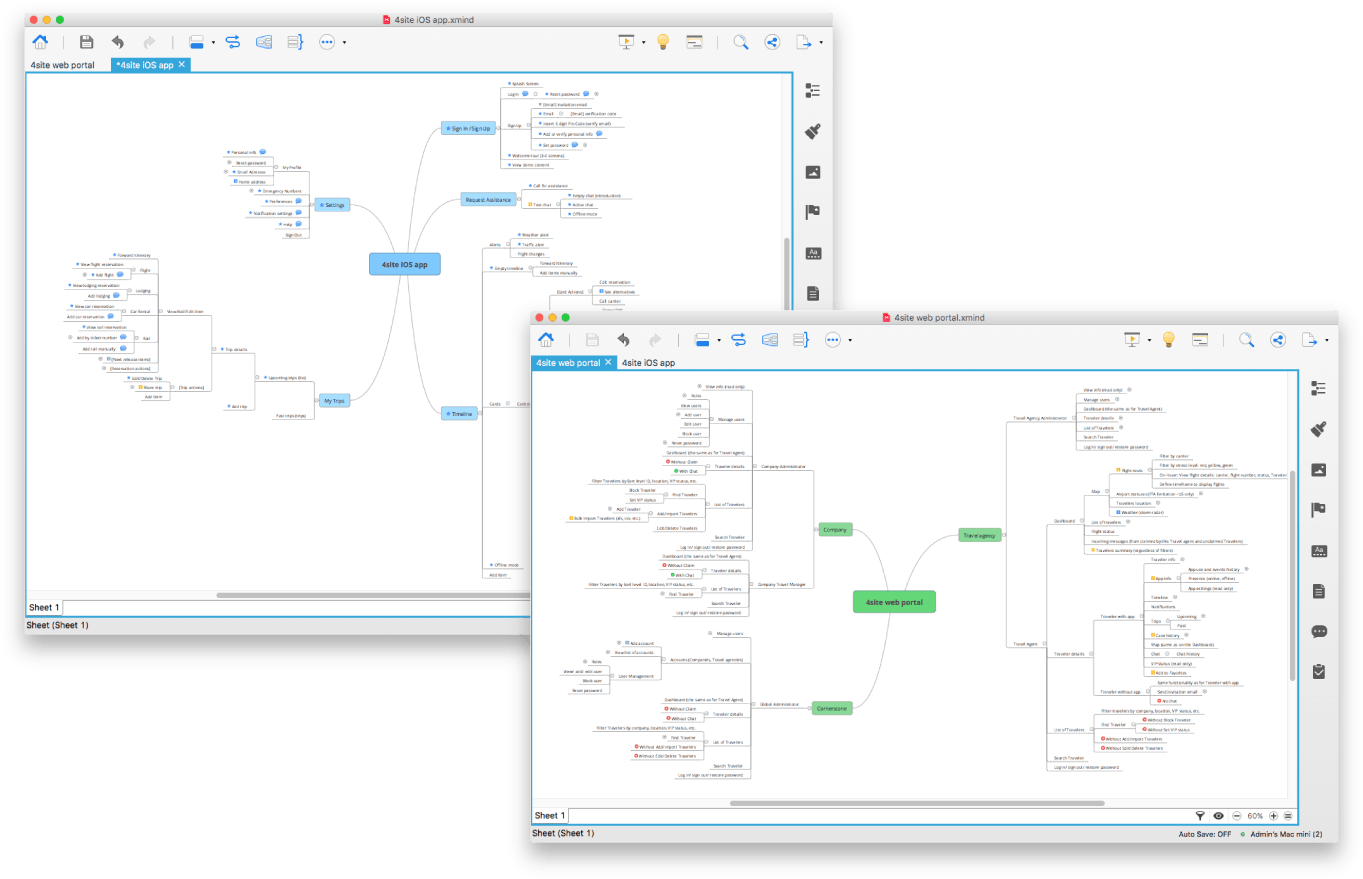The width and height of the screenshot is (1363, 879).
Task: Click export icon in iOS app window
Action: click(804, 42)
